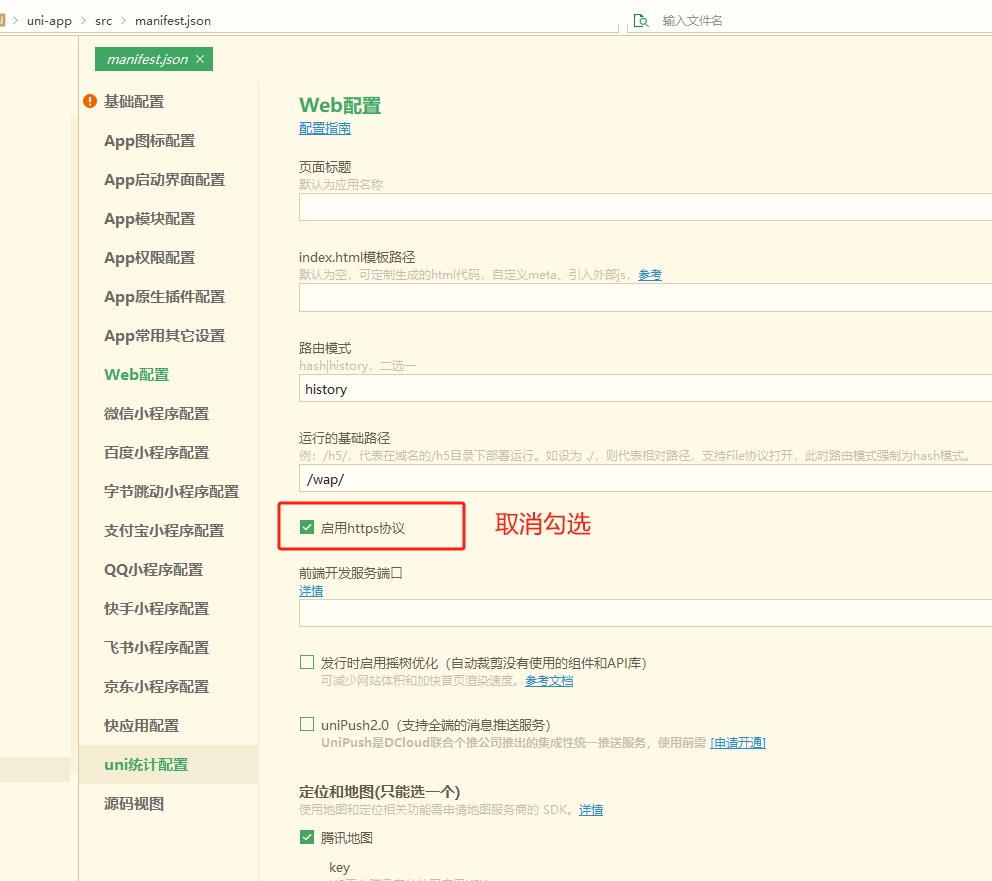Select 微信小程序配置 in sidebar
This screenshot has width=992, height=881.
(156, 414)
